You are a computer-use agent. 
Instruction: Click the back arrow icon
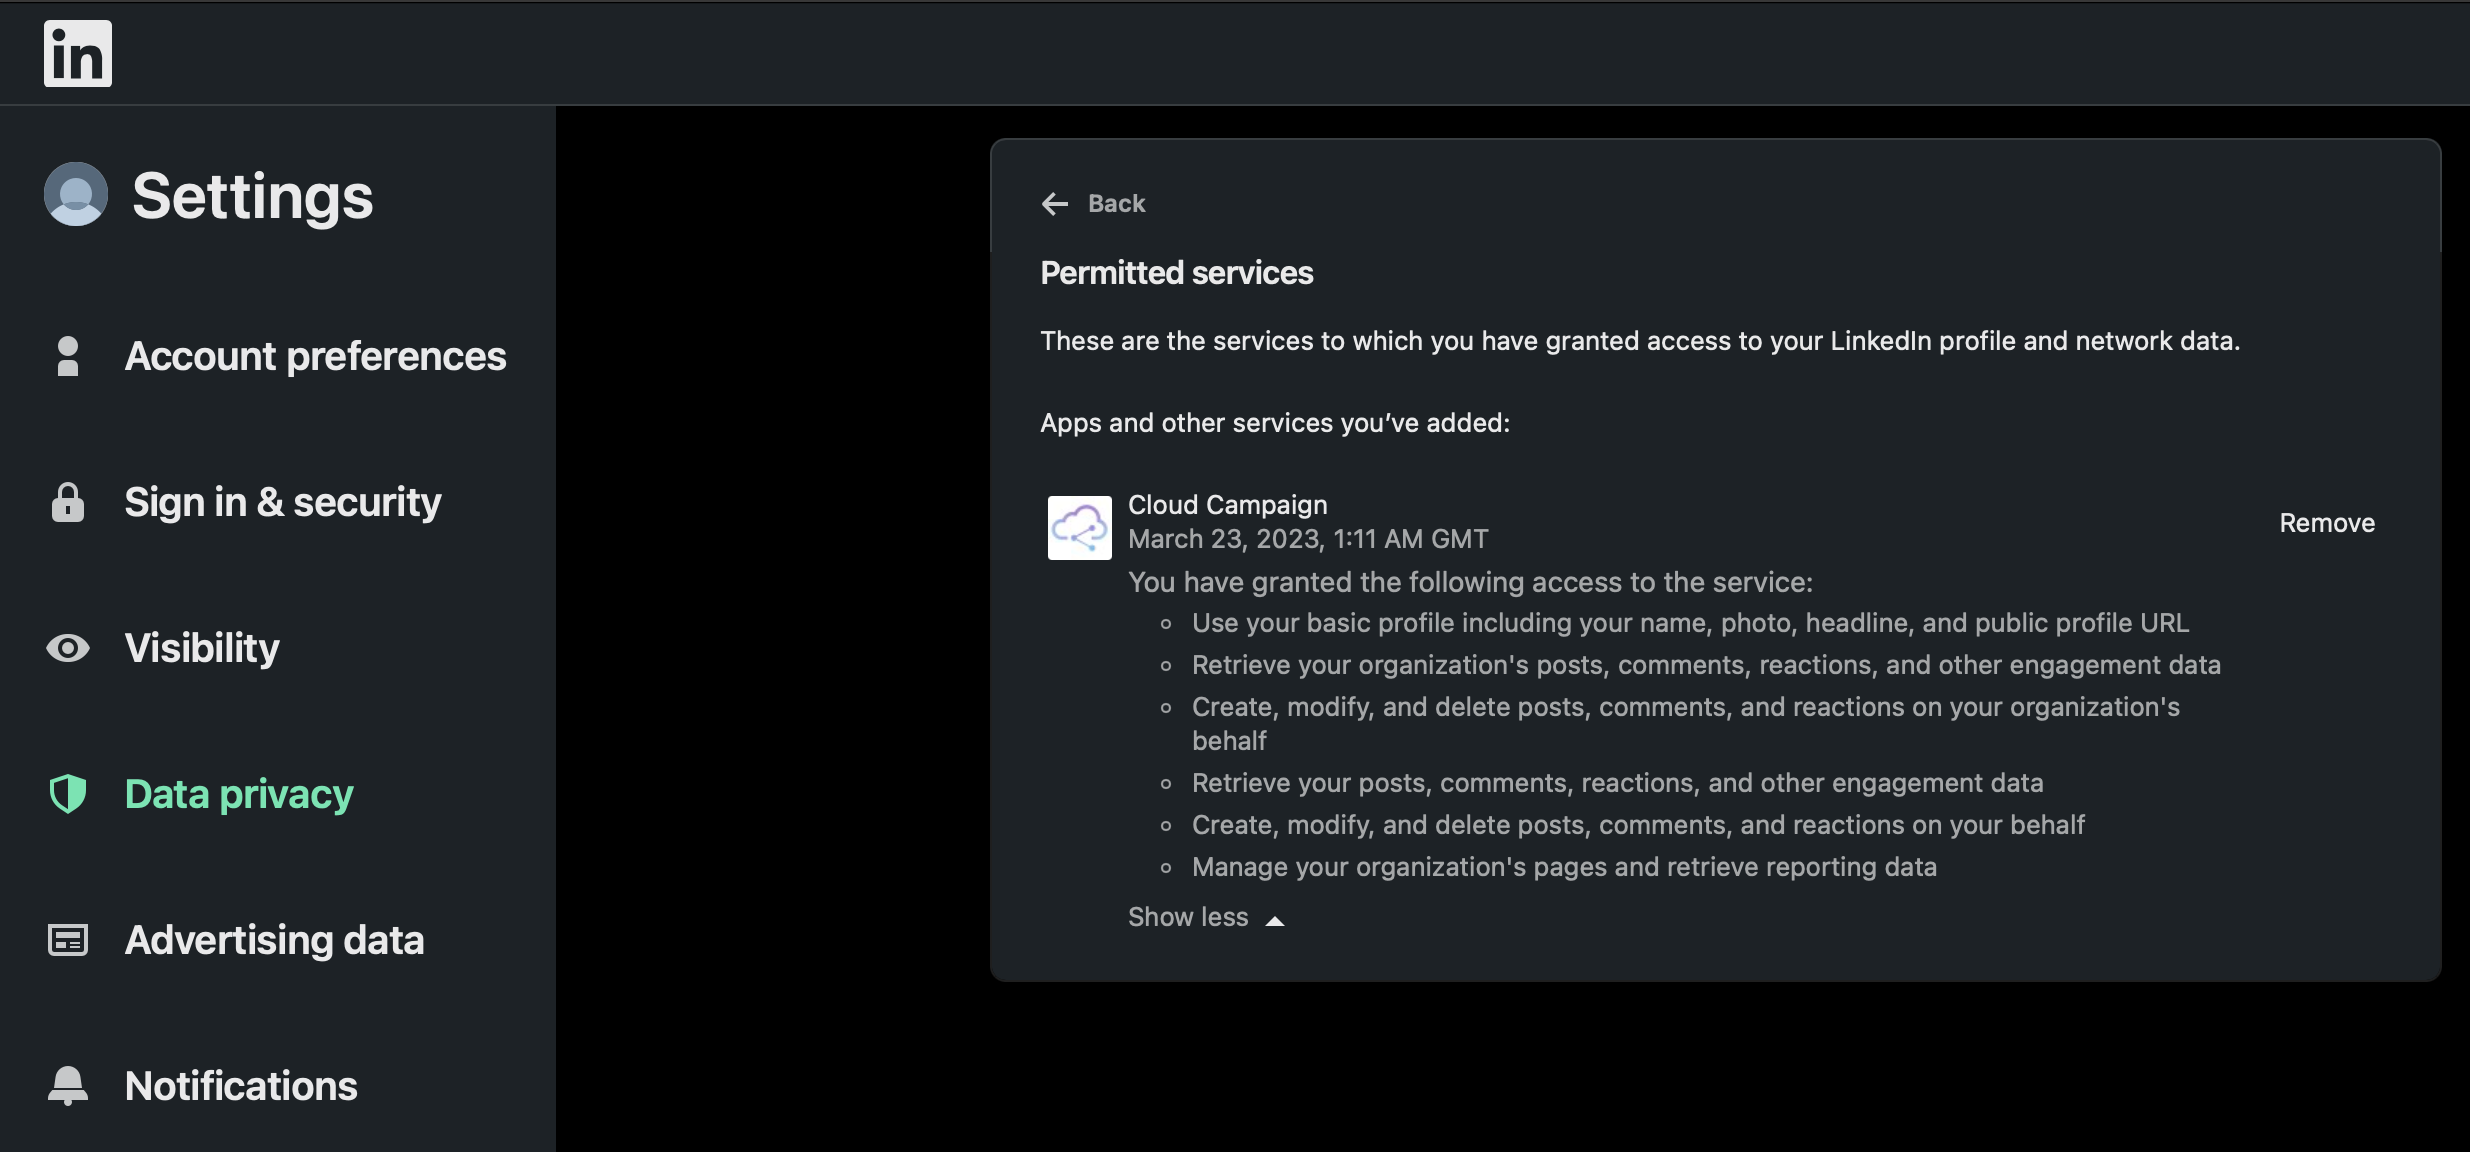(x=1055, y=204)
